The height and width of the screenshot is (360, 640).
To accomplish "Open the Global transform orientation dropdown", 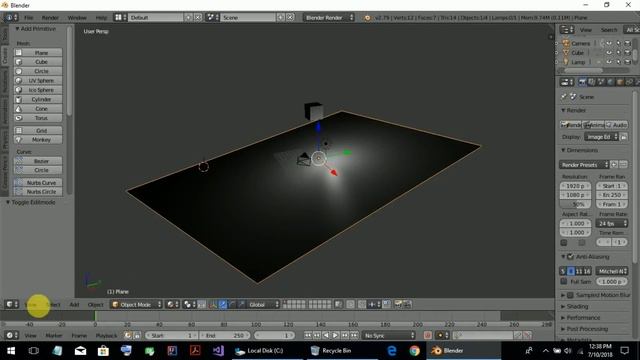I will coord(263,304).
